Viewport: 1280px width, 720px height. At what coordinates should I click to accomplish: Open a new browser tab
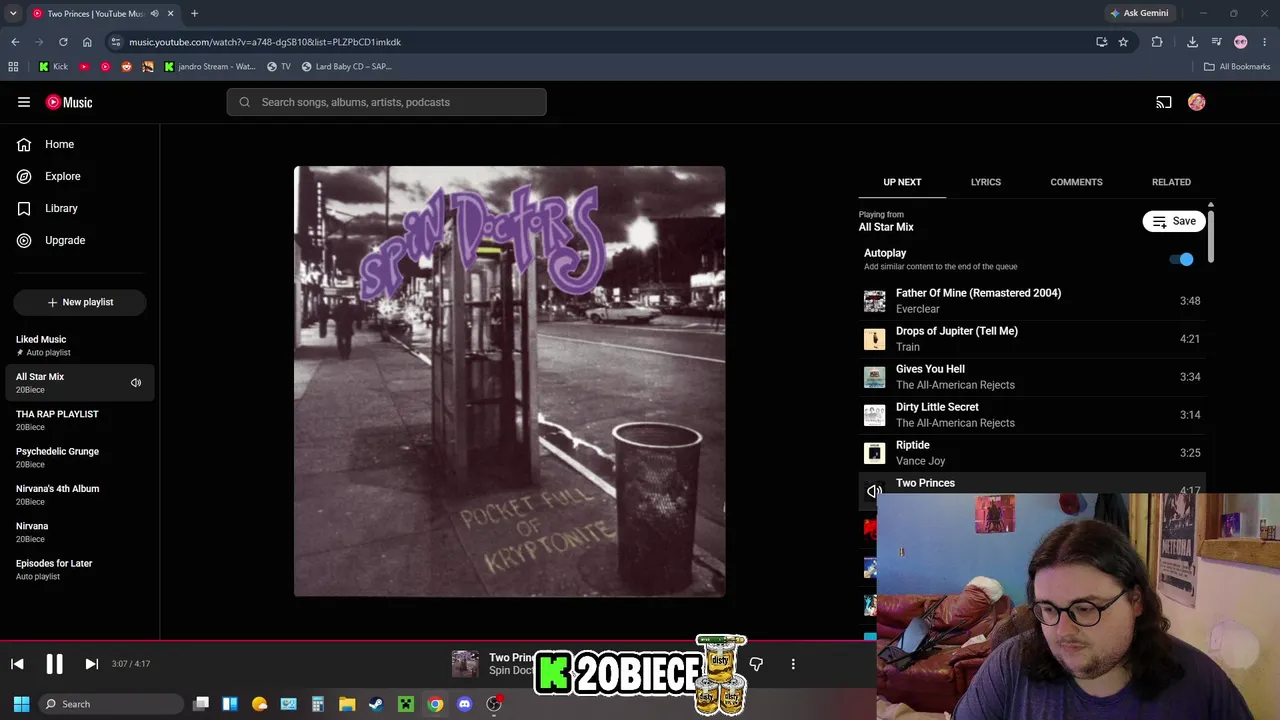click(194, 13)
